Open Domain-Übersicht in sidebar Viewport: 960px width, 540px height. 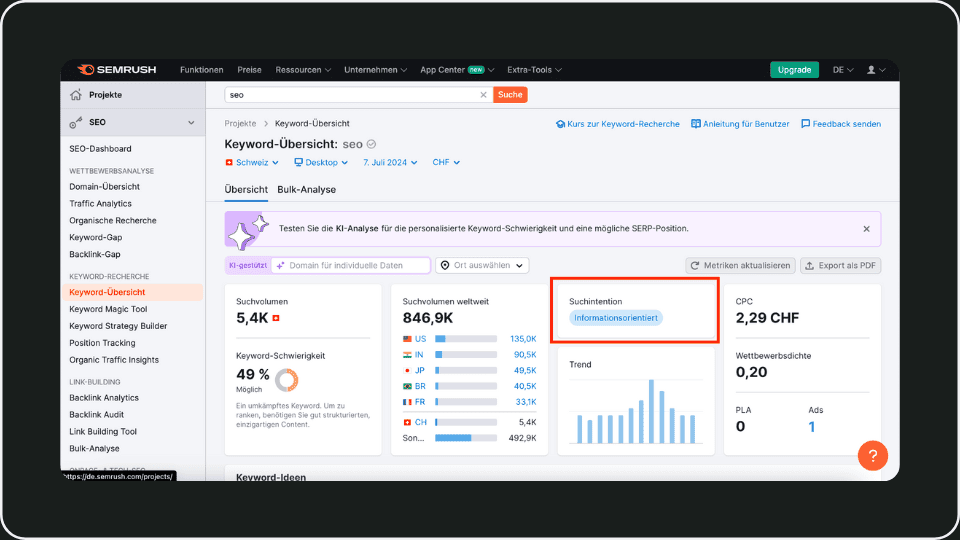coord(104,187)
